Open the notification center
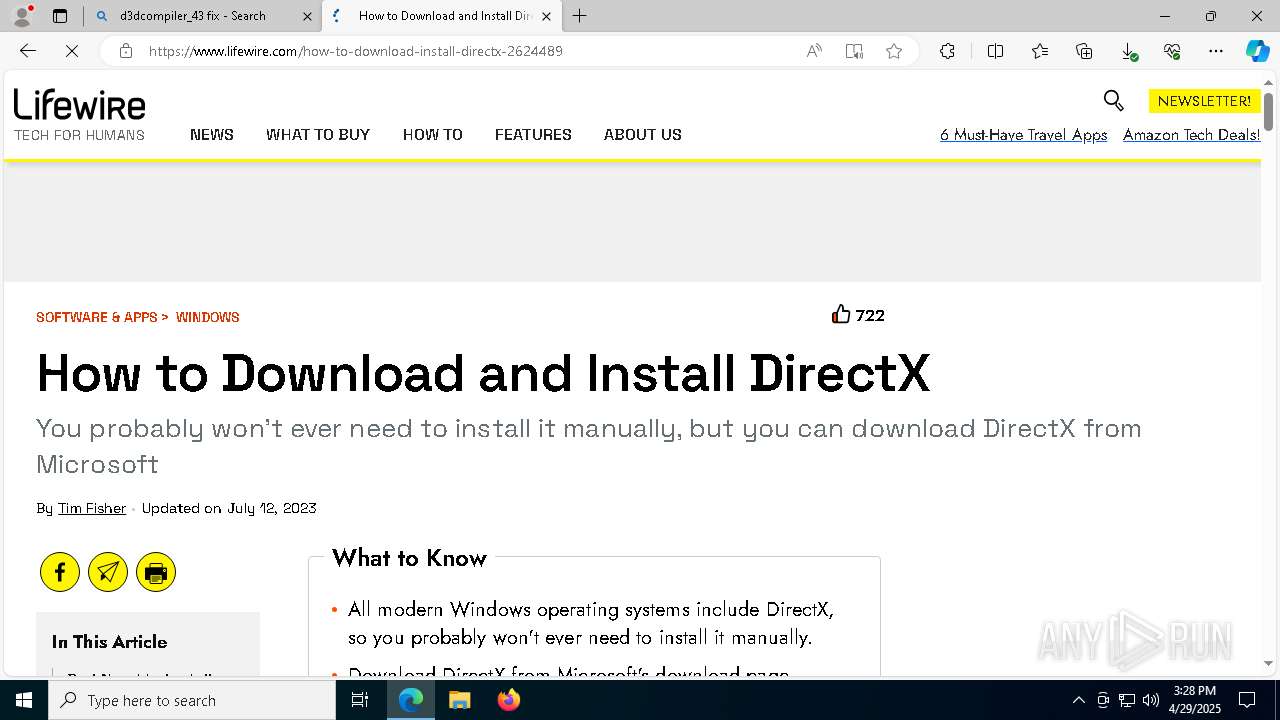This screenshot has height=720, width=1280. click(1247, 700)
